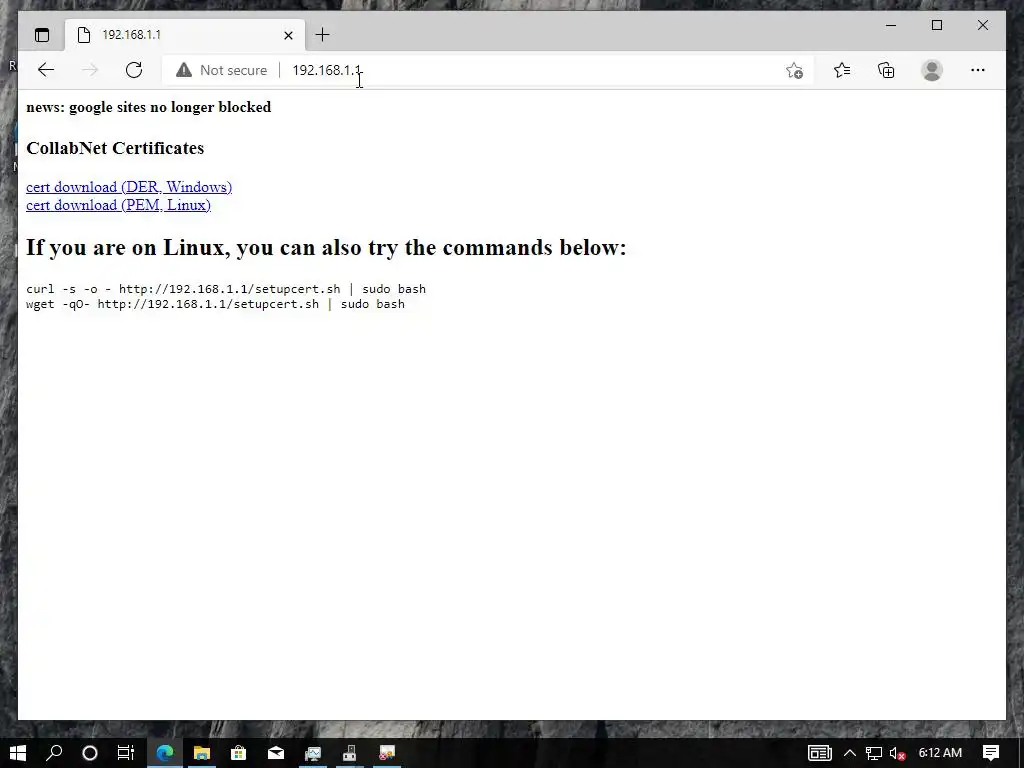The image size is (1024, 768).
Task: Open Microsoft Store from taskbar
Action: tap(239, 753)
